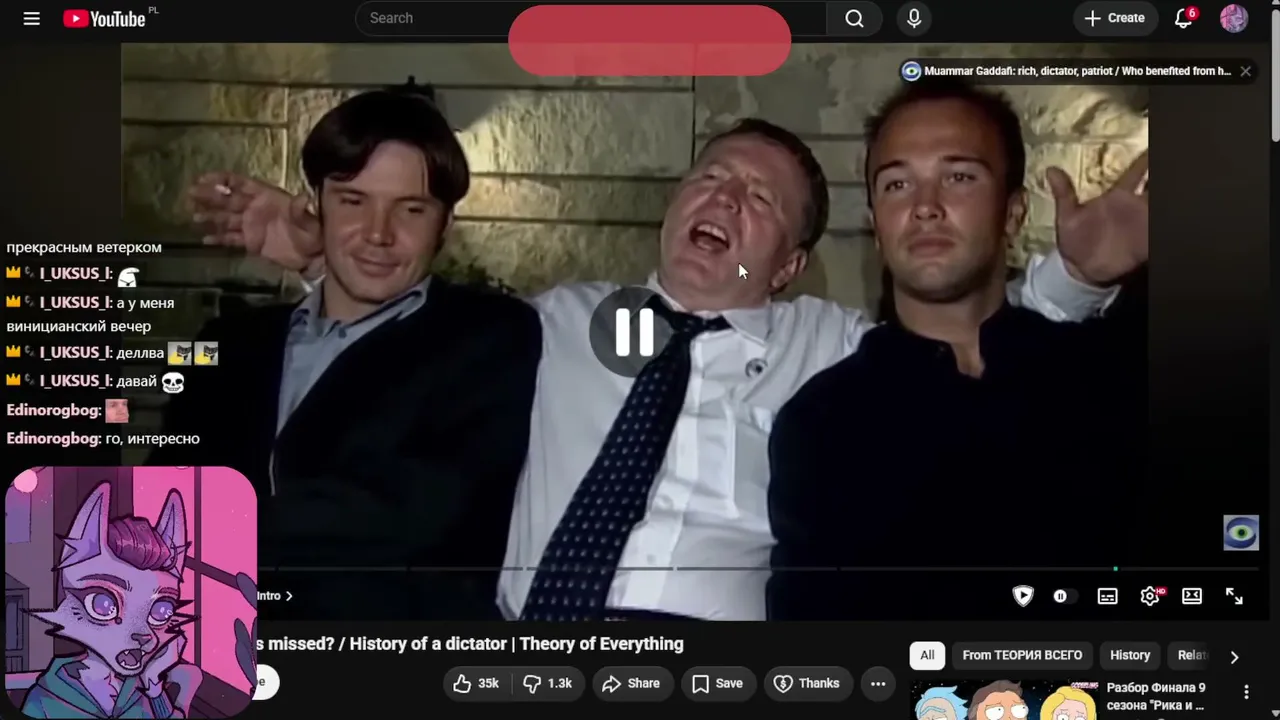Click the streamer's cat avatar overlay
This screenshot has height=720, width=1280.
click(x=130, y=592)
